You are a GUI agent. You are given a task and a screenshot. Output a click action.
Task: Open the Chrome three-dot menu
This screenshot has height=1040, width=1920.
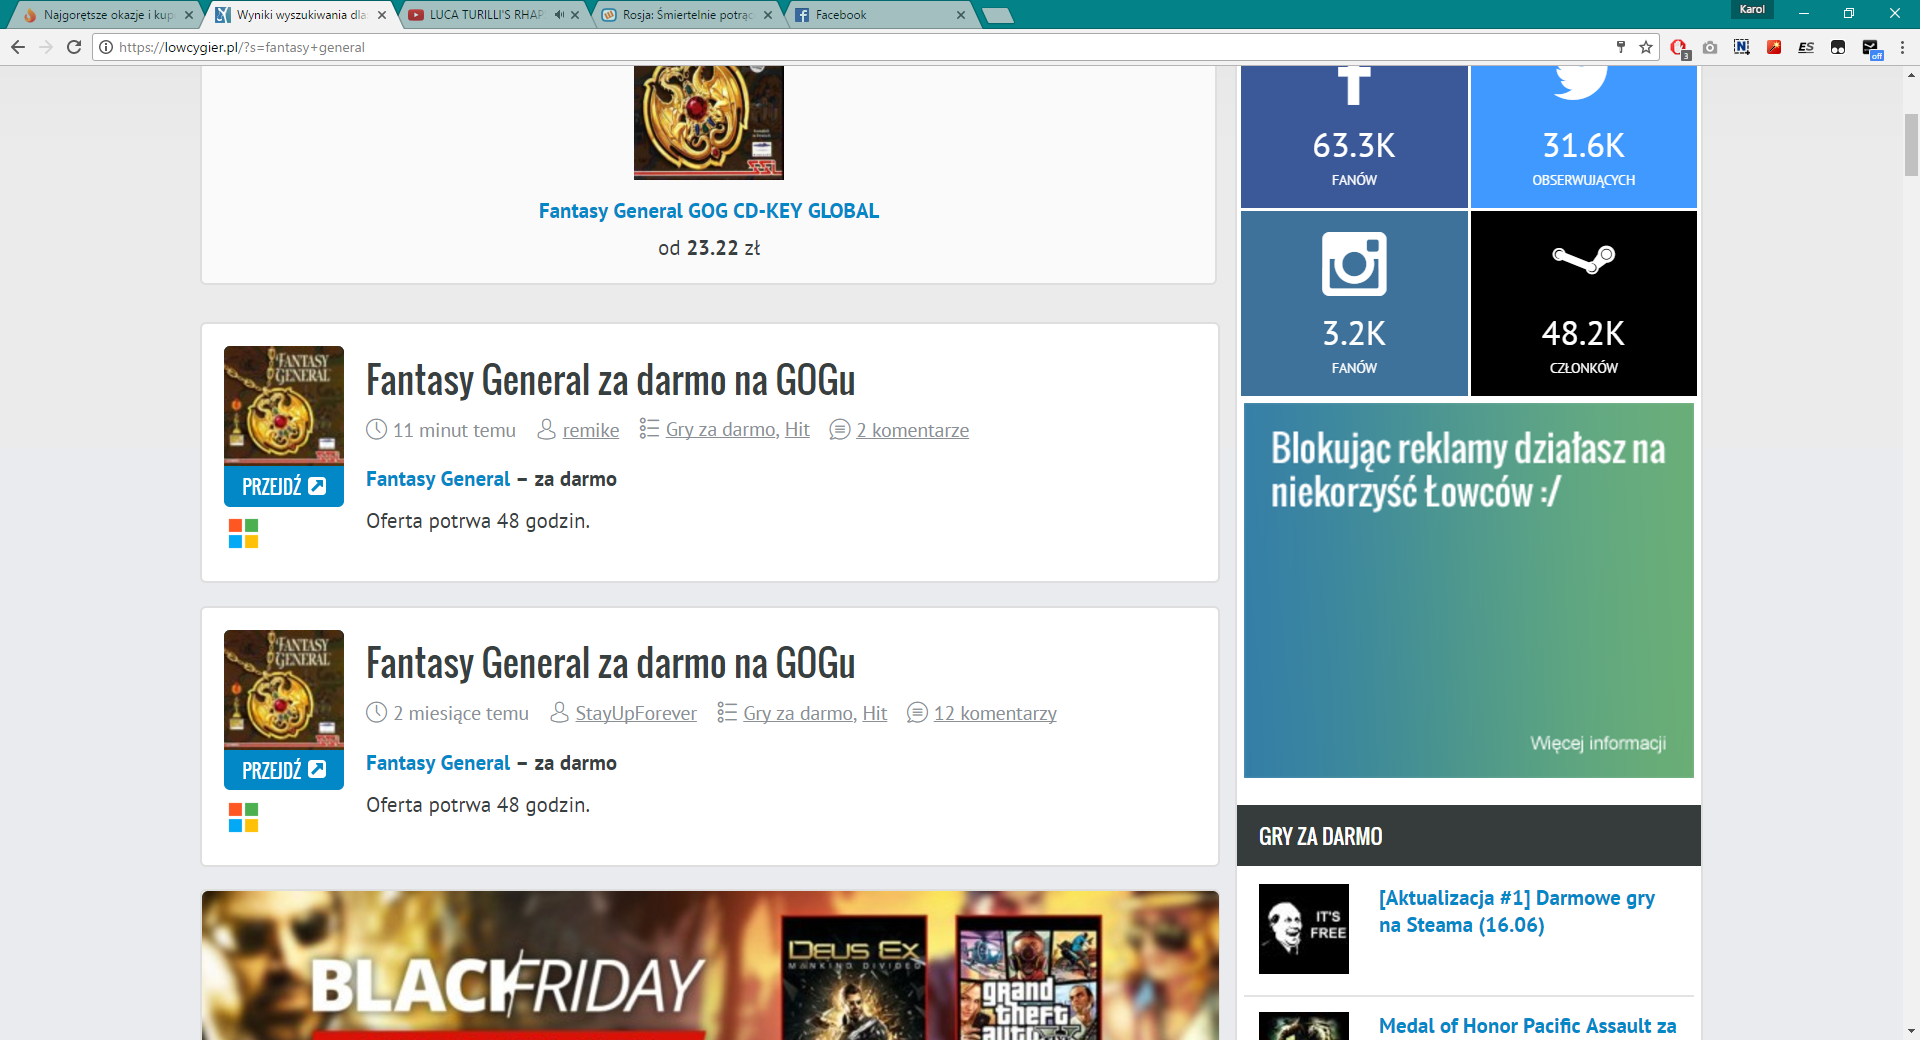coord(1903,47)
